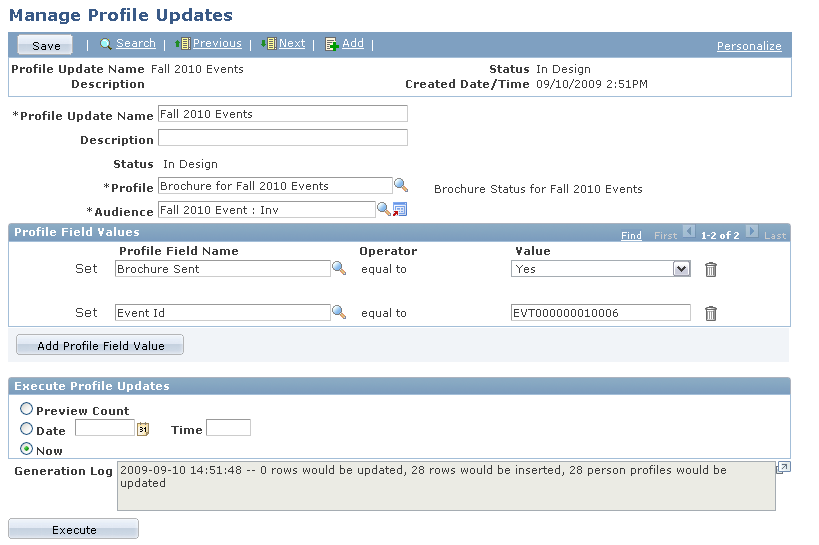Screen dimensions: 819x545
Task: Delete the Brochure Sent row with trash icon
Action: 710,269
